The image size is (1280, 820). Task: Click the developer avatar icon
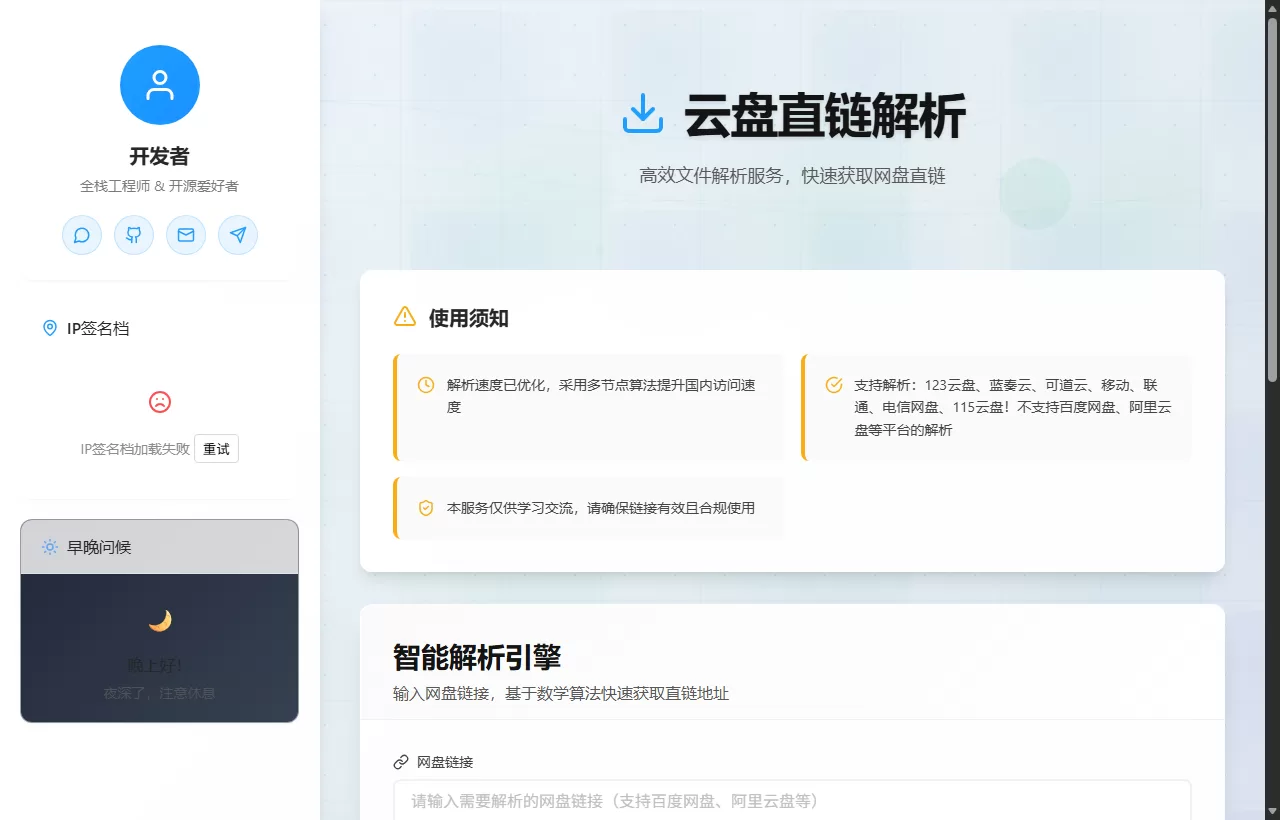[x=160, y=85]
